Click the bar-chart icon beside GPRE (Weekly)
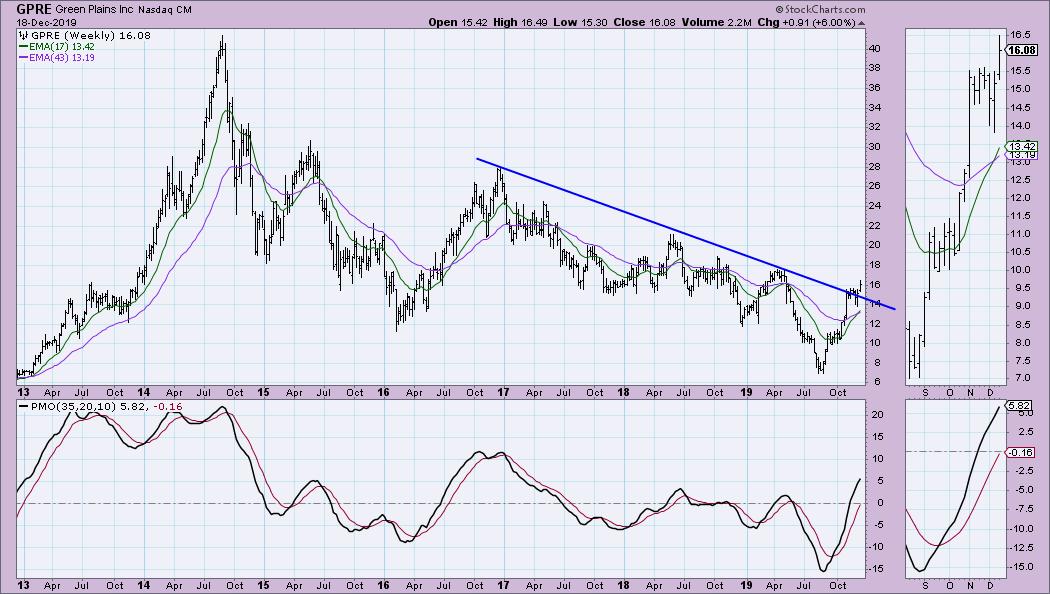1050x594 pixels. click(23, 36)
